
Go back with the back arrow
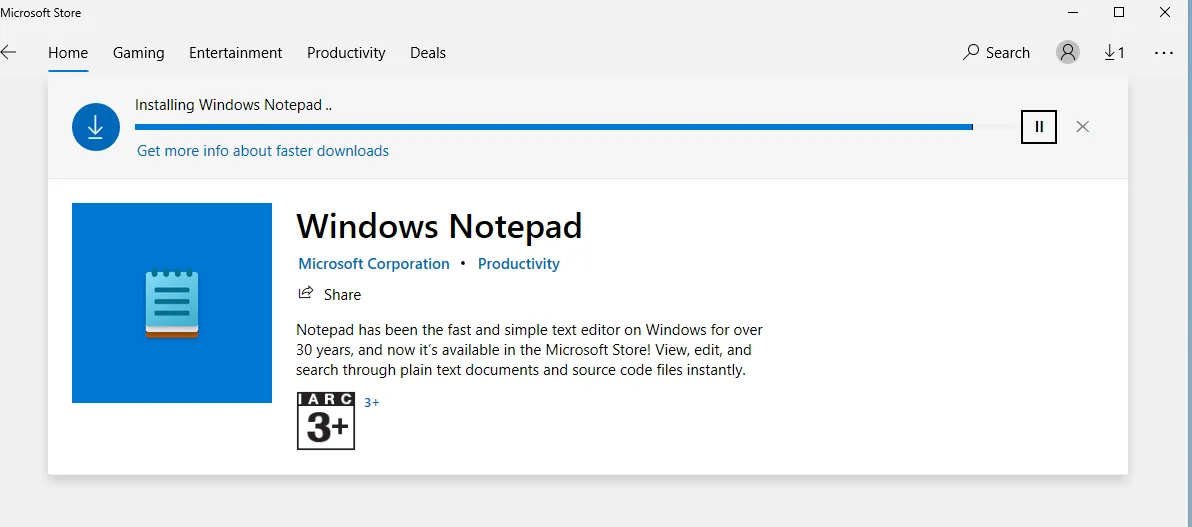[x=8, y=52]
